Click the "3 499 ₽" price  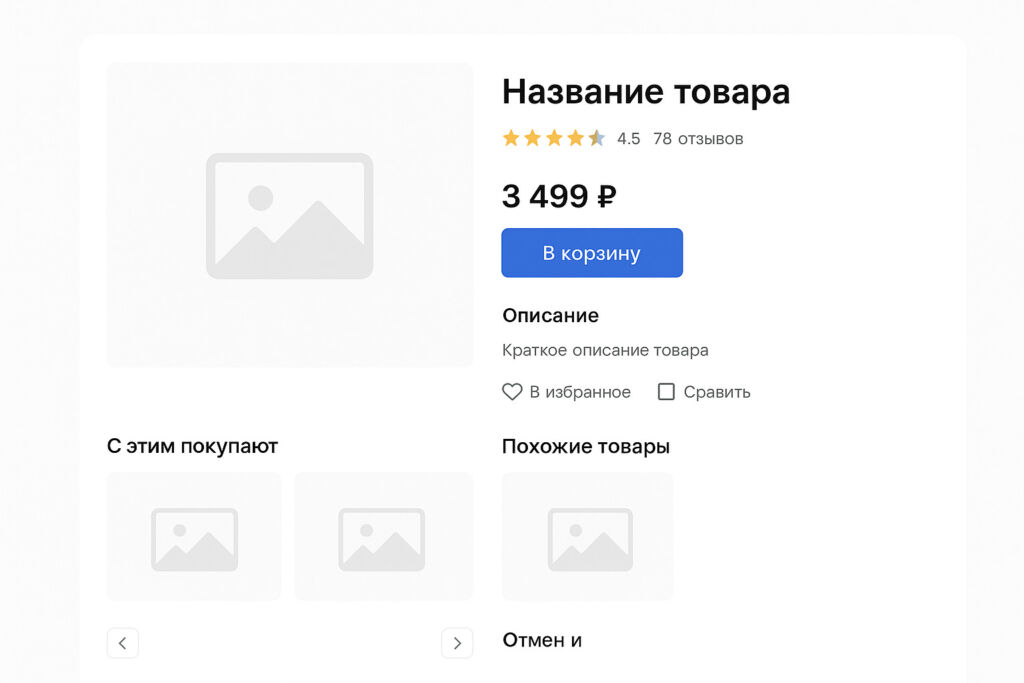coord(559,196)
